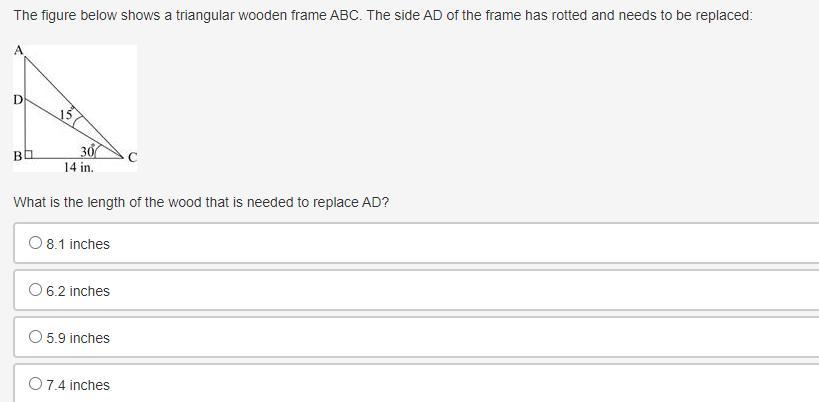Click the "7.4 inches" answer label text
The height and width of the screenshot is (402, 819).
pyautogui.click(x=78, y=385)
